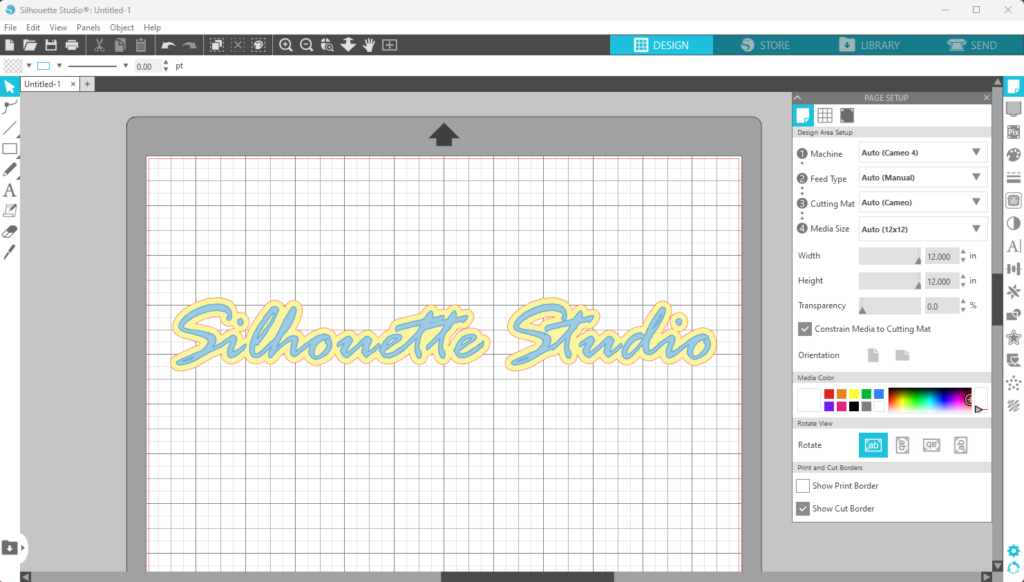The image size is (1024, 582).
Task: Collapse the Page Setup panel chevron
Action: click(x=798, y=98)
